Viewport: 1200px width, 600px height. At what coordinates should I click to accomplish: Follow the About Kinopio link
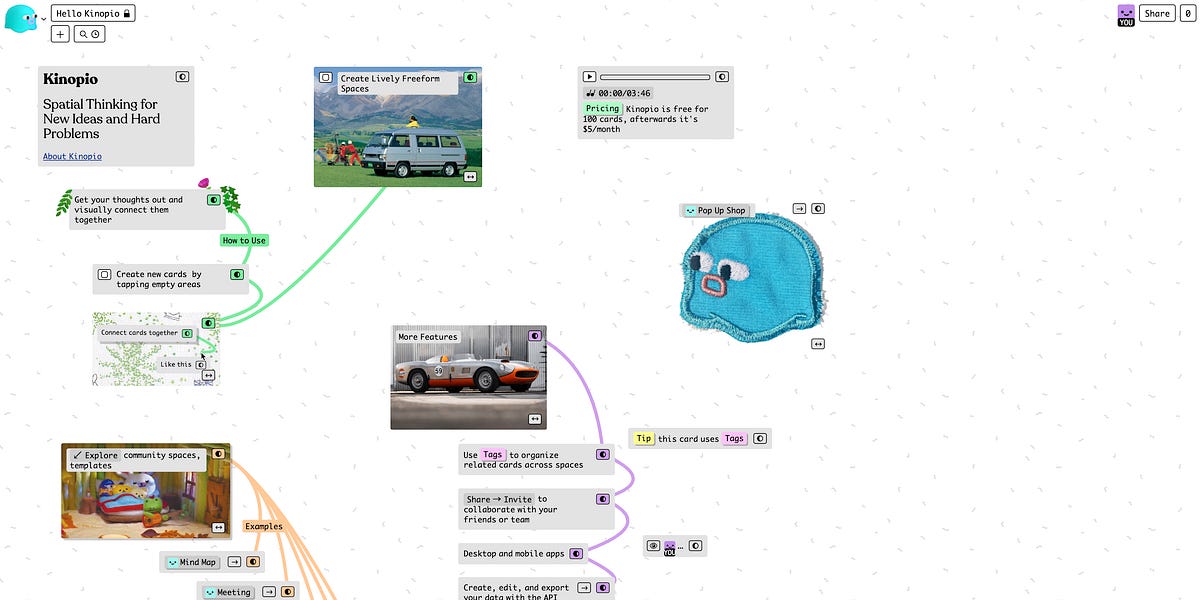tap(72, 156)
